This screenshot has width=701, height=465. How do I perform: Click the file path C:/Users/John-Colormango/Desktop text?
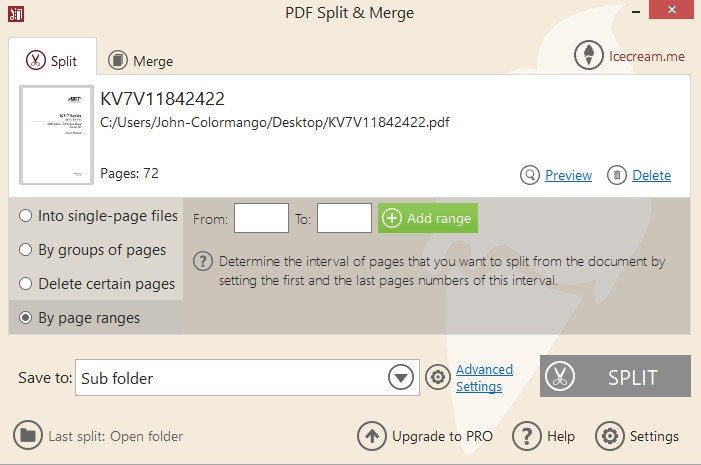274,122
